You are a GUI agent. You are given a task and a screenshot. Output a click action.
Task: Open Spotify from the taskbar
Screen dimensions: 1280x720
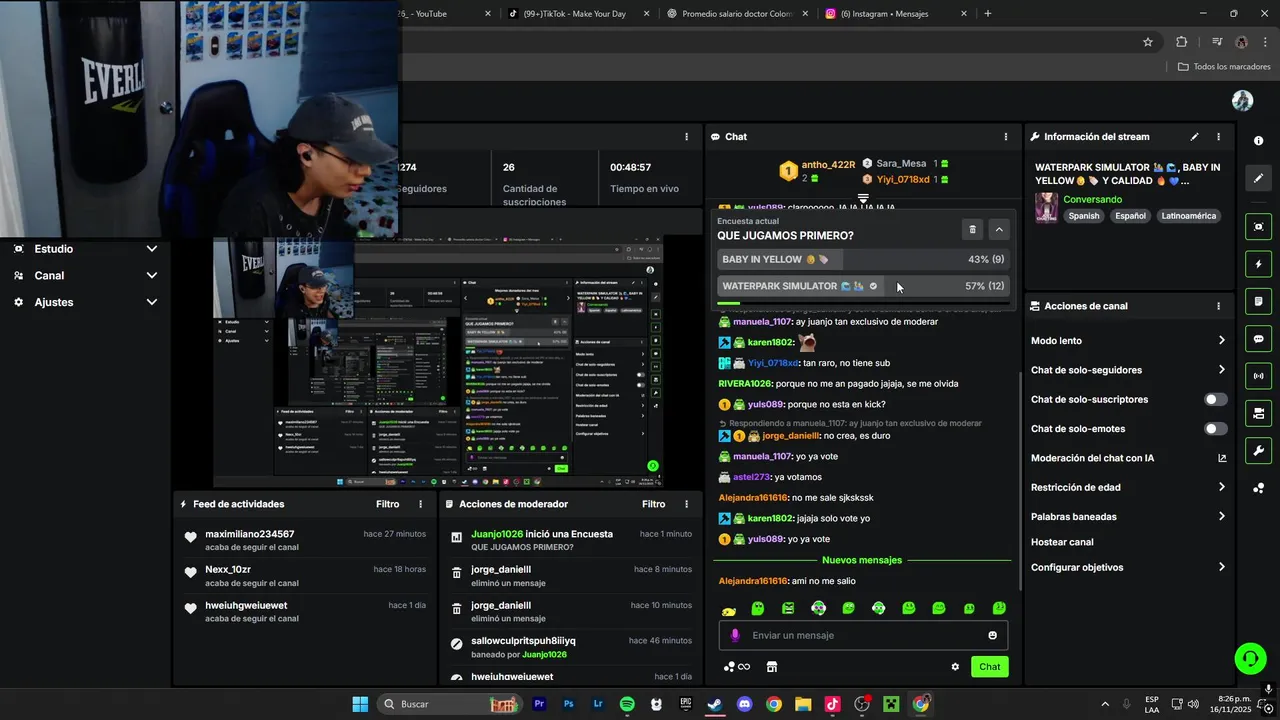[x=627, y=704]
